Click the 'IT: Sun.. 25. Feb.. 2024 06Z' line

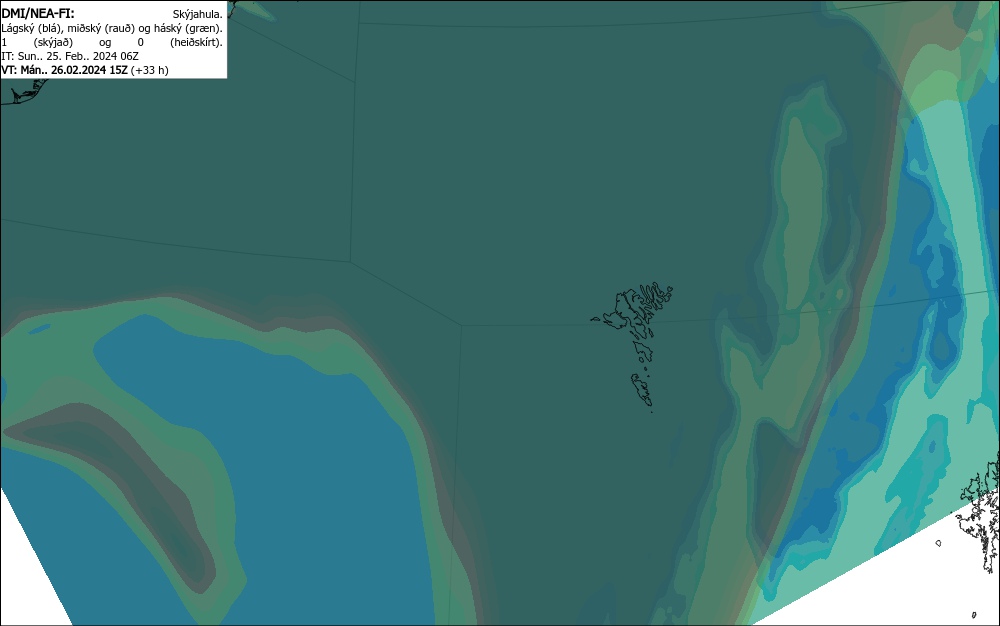click(x=70, y=56)
